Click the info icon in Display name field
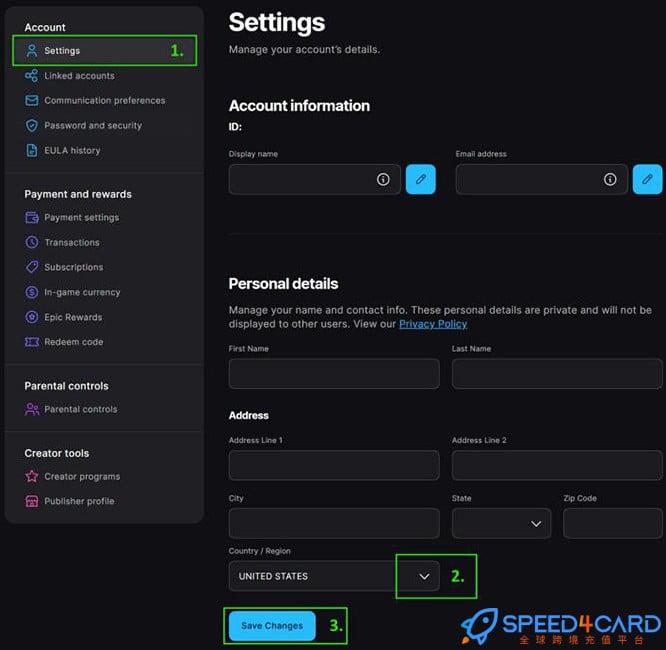 (x=383, y=179)
